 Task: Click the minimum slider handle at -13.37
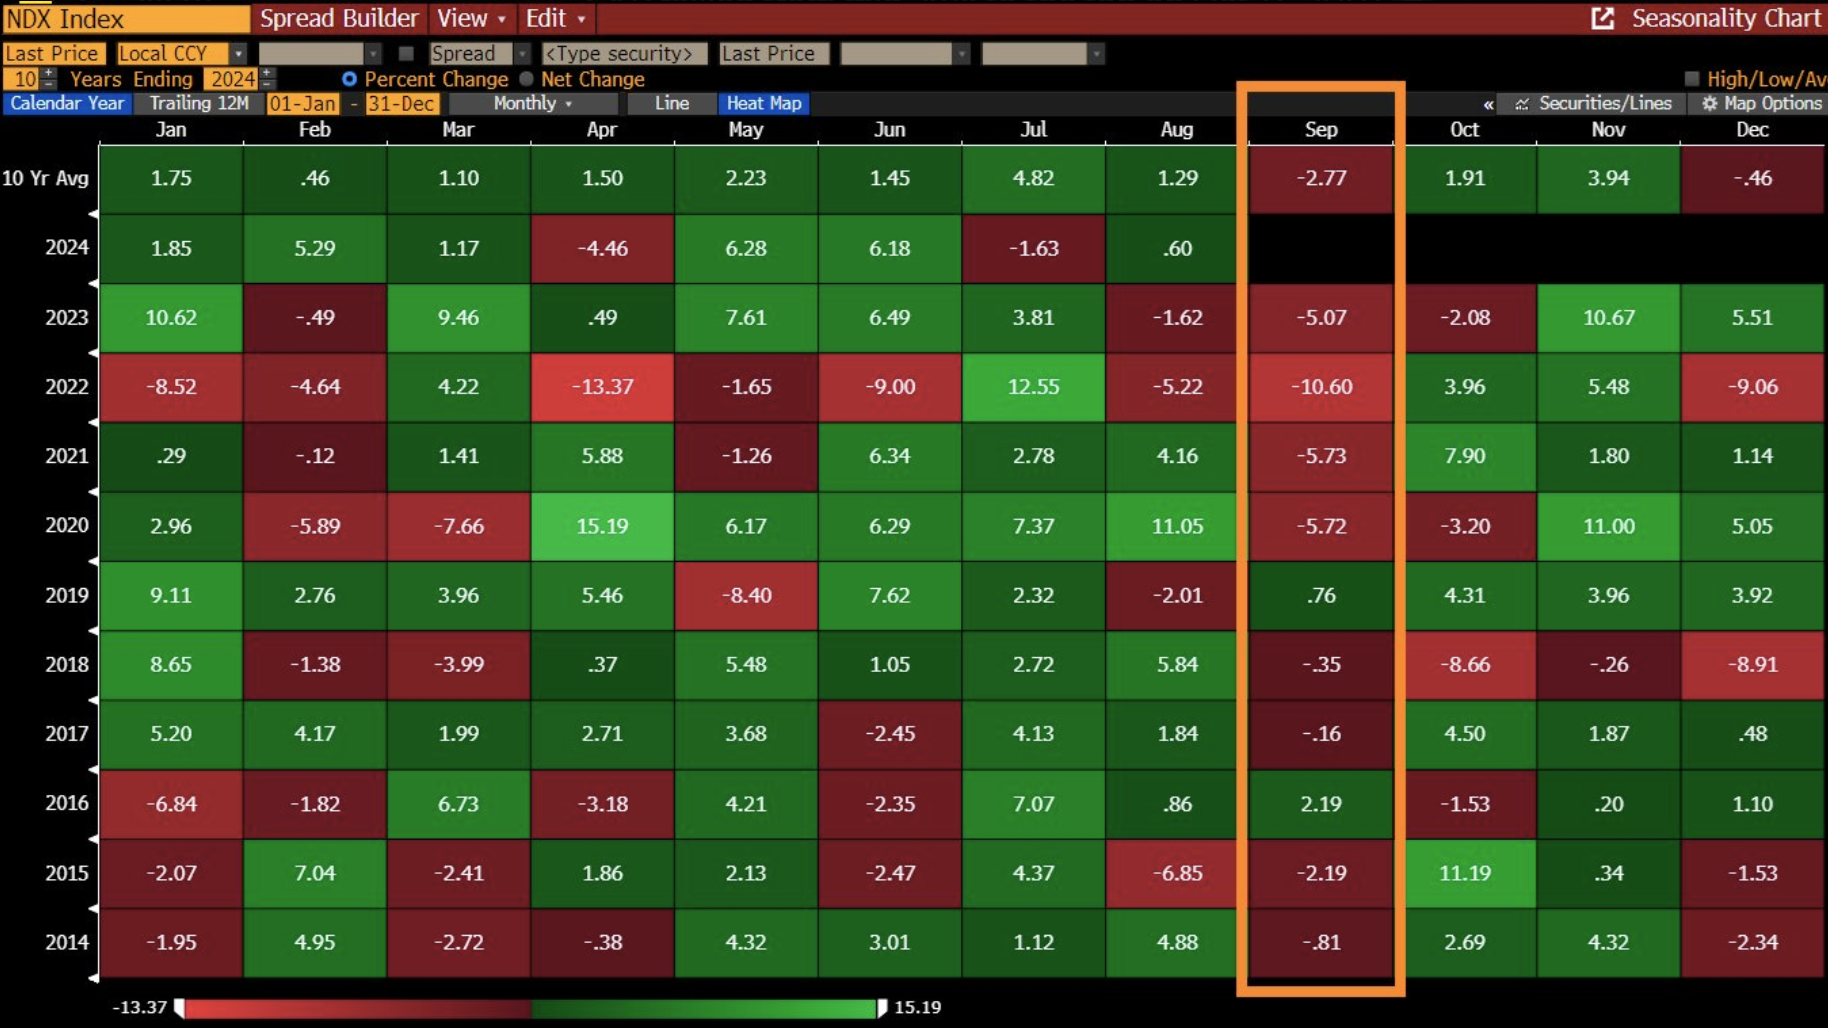pyautogui.click(x=180, y=1007)
